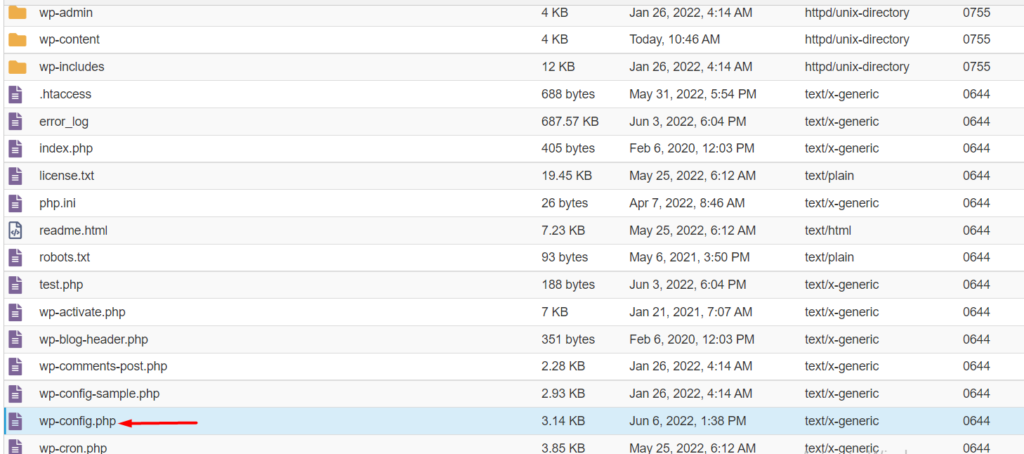
Task: Select the wp-comments-post.php file name
Action: pyautogui.click(x=103, y=366)
